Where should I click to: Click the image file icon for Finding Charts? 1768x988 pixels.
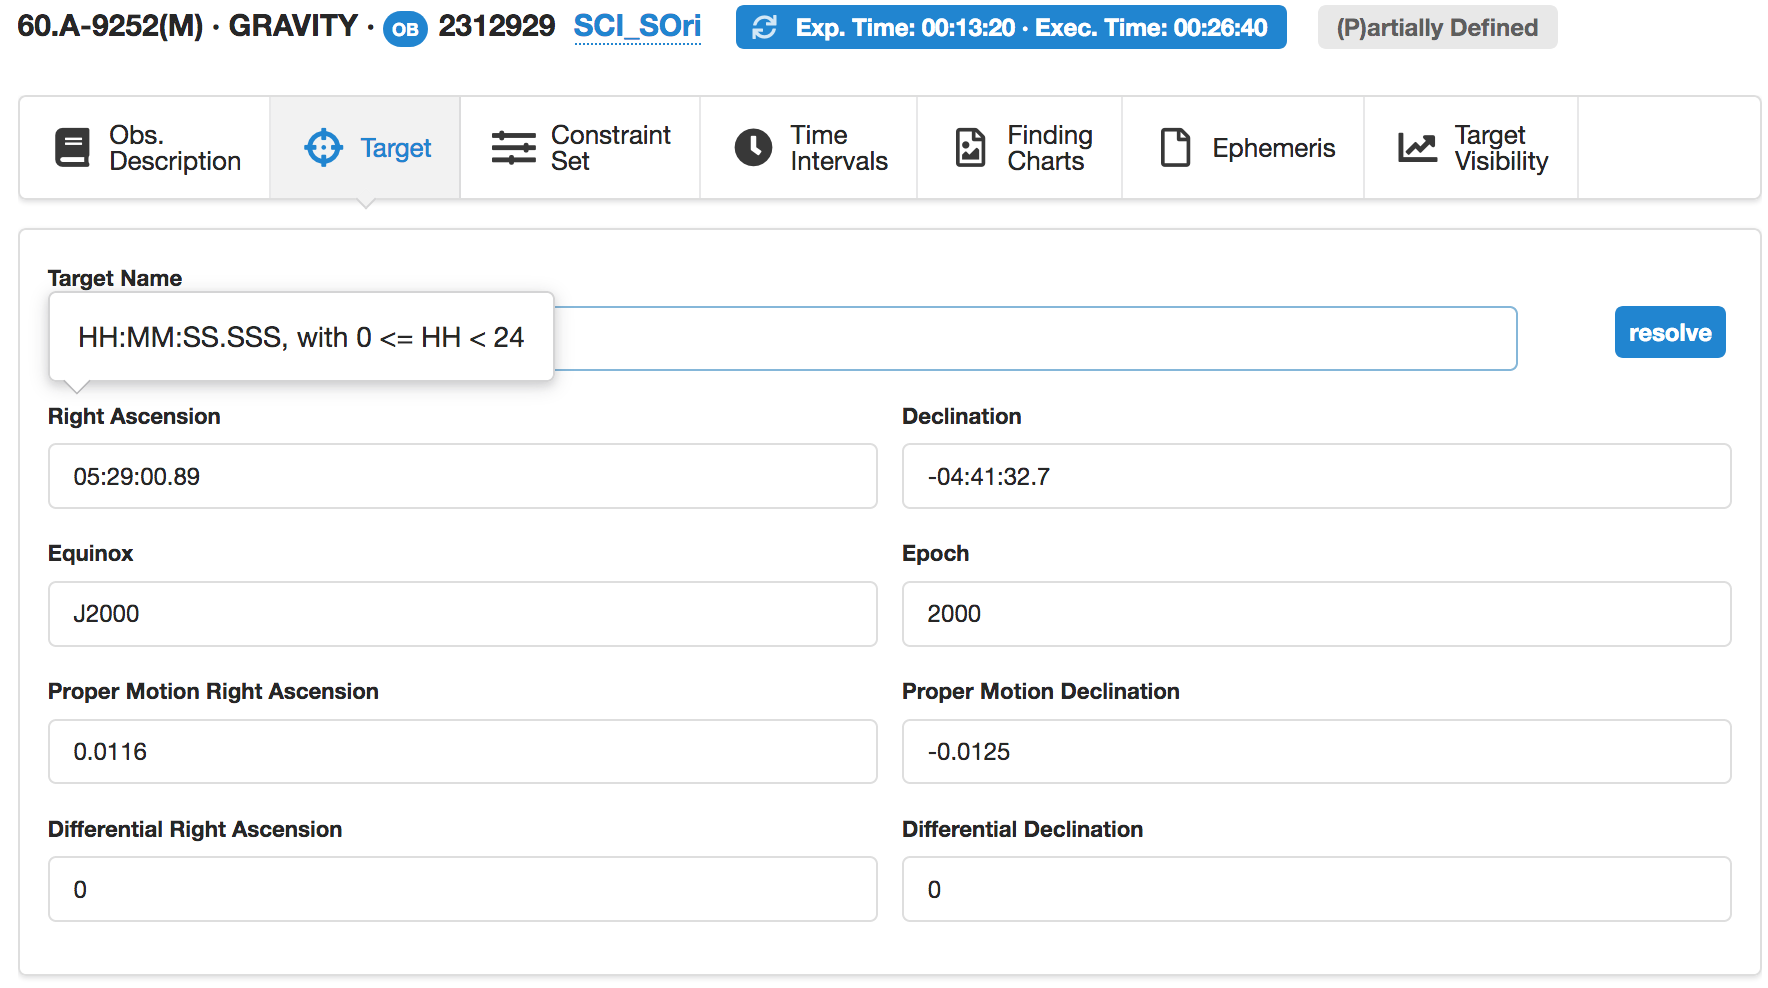click(970, 148)
